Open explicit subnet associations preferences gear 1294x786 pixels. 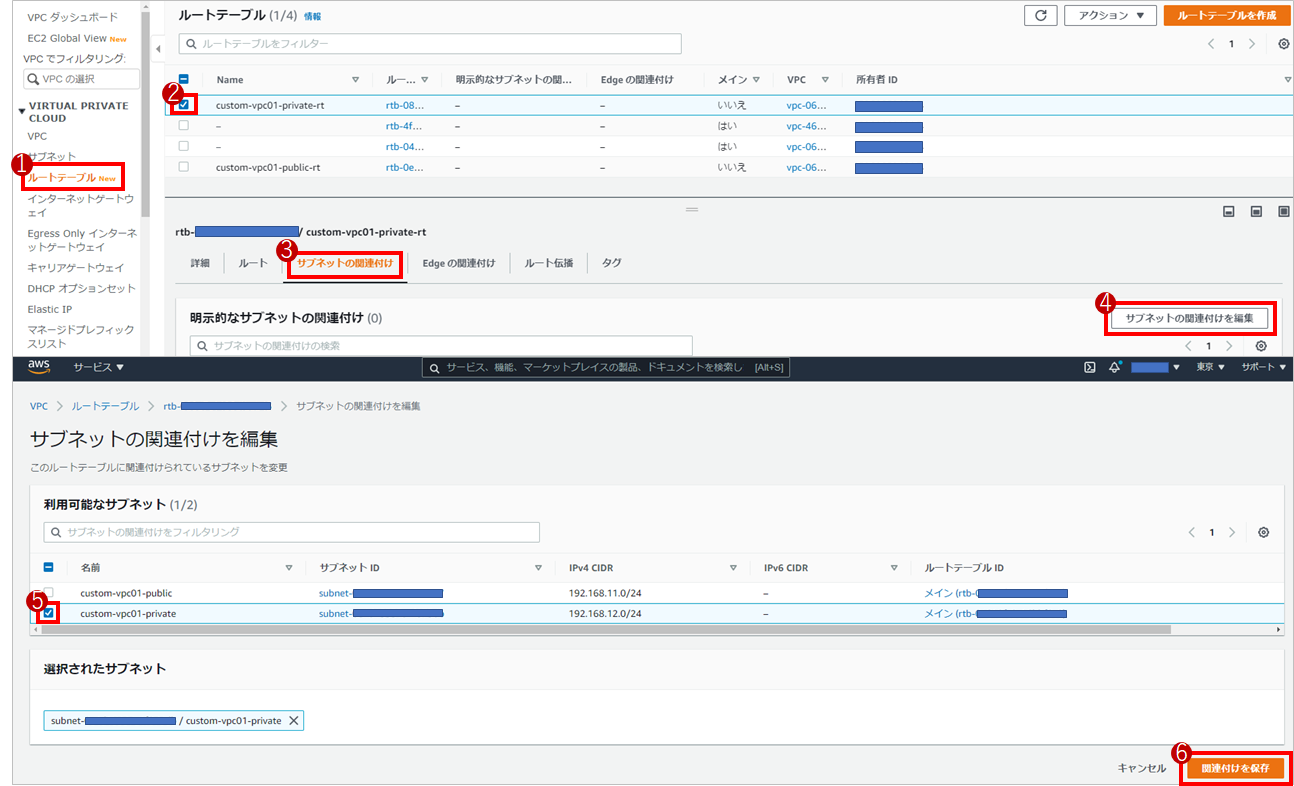(1261, 346)
